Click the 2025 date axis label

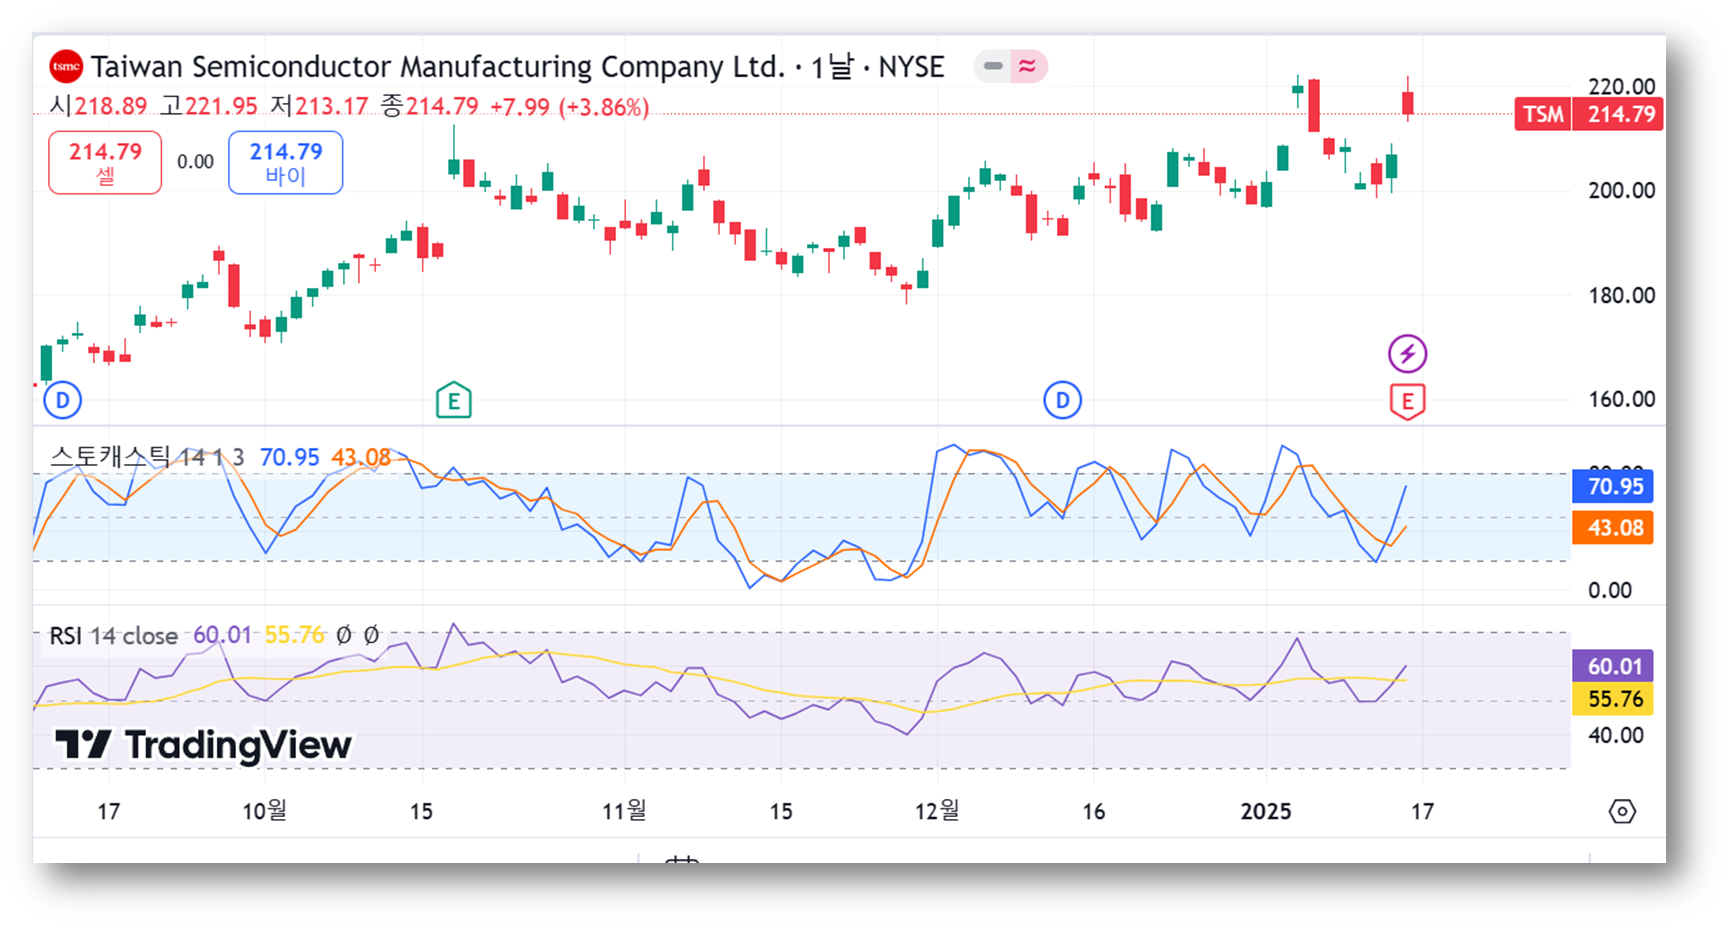pos(1266,812)
